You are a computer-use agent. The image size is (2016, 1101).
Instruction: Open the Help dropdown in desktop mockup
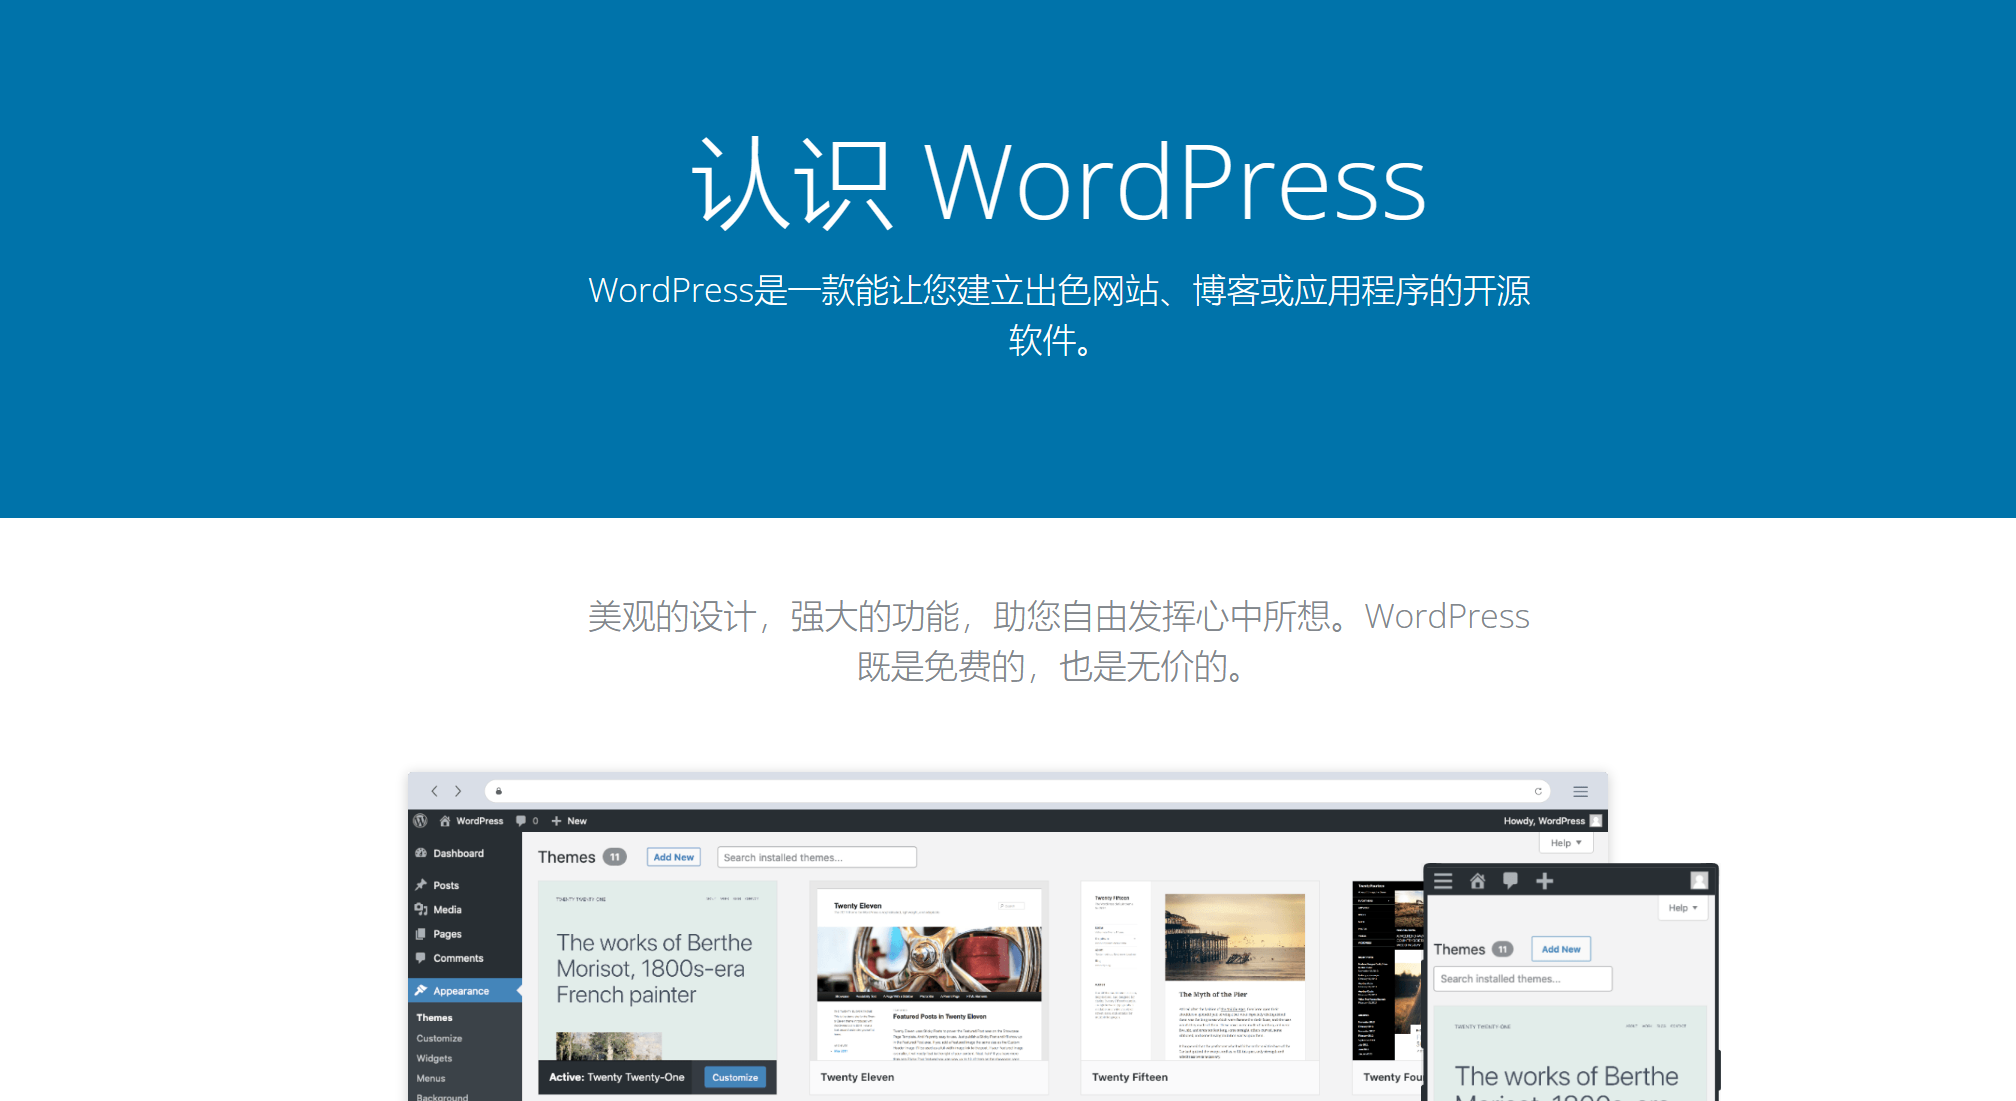pos(1566,843)
